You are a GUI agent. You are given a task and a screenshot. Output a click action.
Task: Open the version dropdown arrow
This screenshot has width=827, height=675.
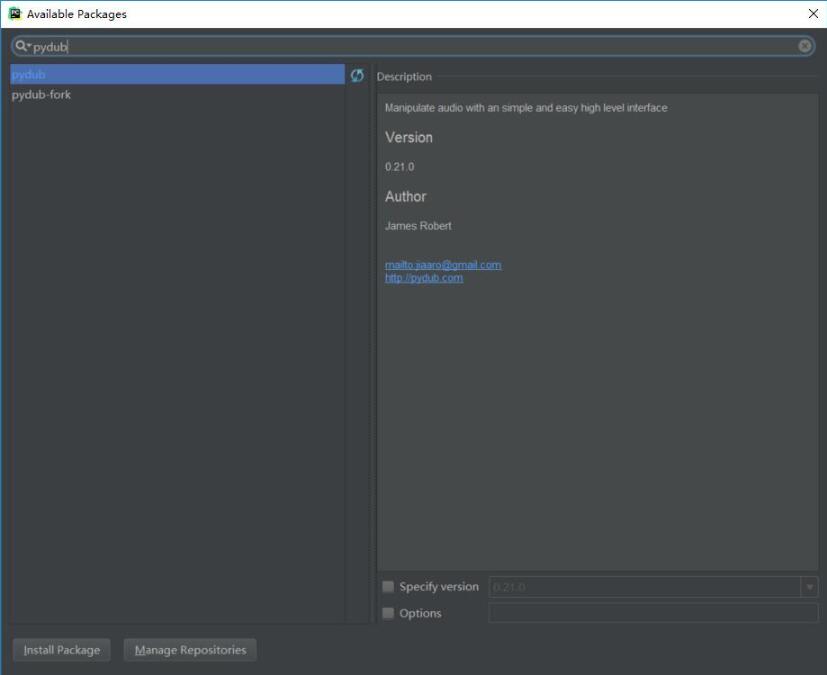(810, 587)
